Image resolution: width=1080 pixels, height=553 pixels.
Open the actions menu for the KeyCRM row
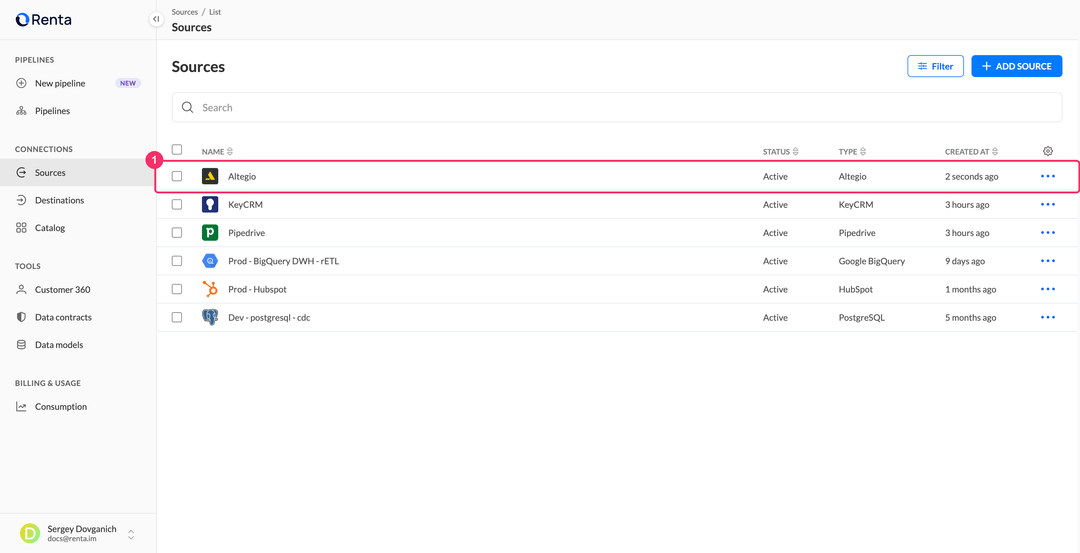coord(1048,205)
